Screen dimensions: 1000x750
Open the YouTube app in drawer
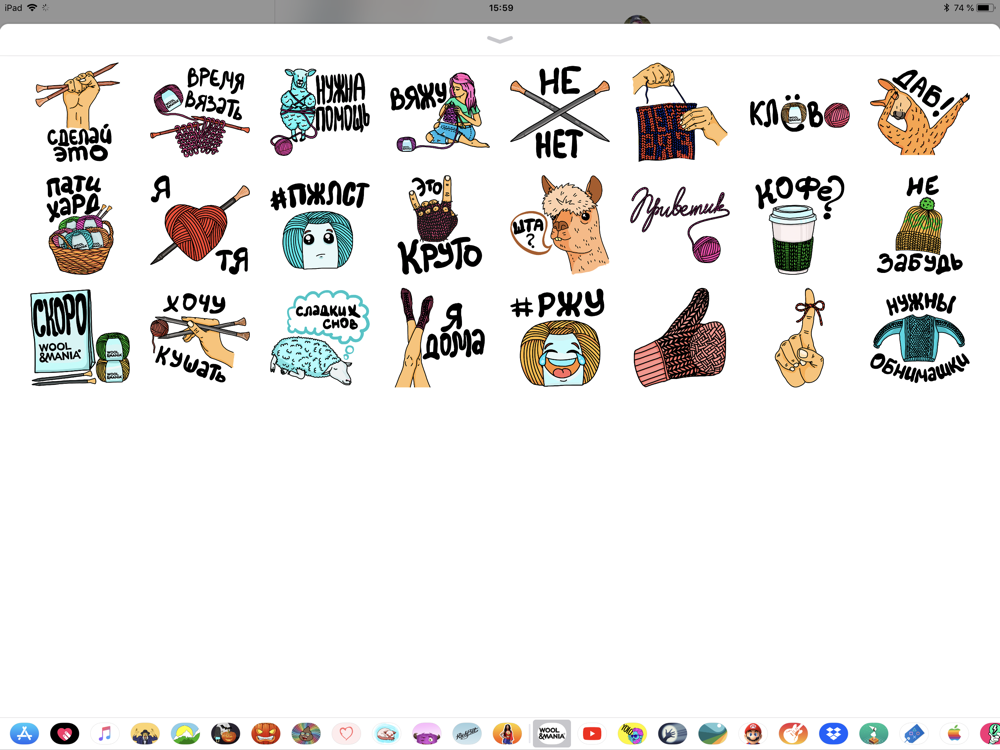tap(592, 733)
